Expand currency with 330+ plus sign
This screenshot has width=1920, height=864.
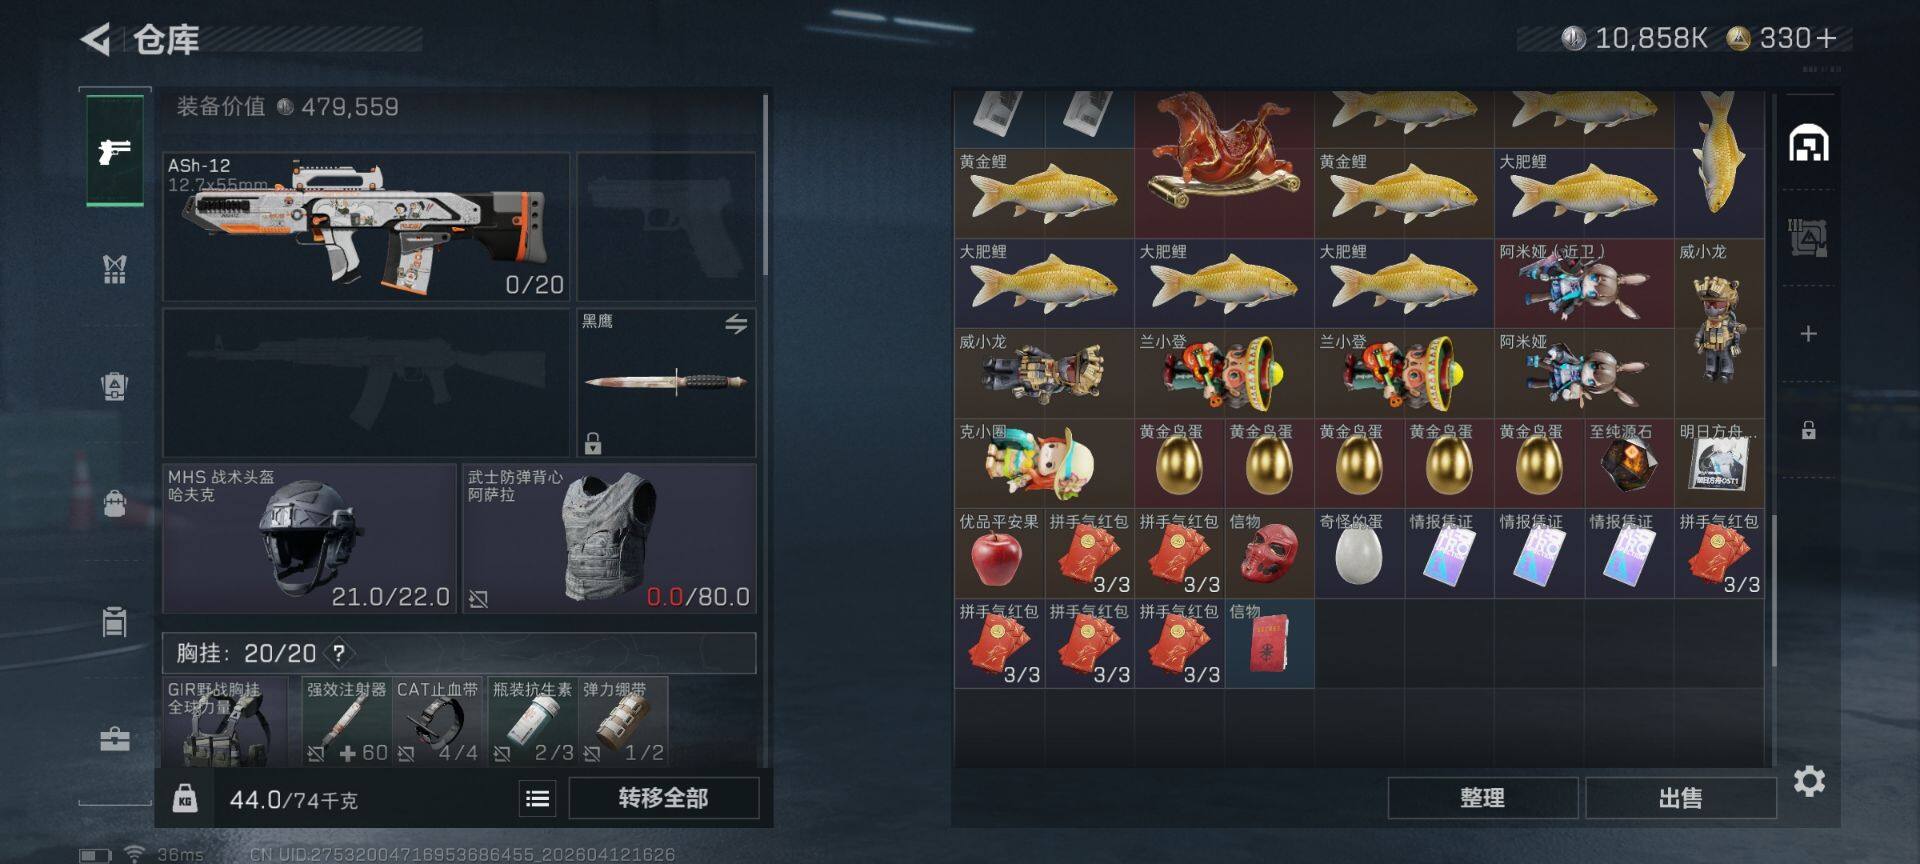coord(1826,38)
